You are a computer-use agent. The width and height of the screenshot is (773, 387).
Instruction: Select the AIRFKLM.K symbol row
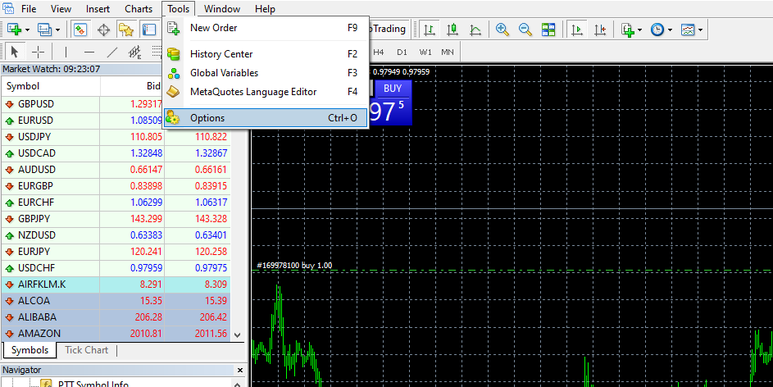tap(116, 284)
